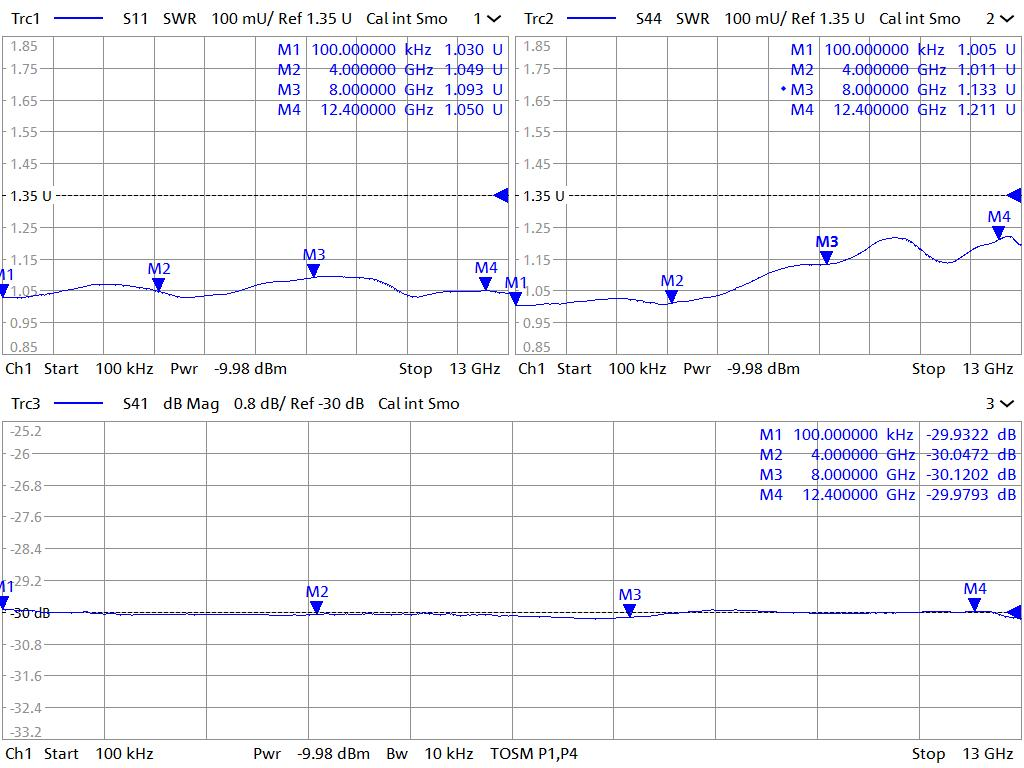Click the S44 reference level triangle at 1.35 U
Image resolution: width=1024 pixels, height=768 pixels.
tap(1014, 195)
